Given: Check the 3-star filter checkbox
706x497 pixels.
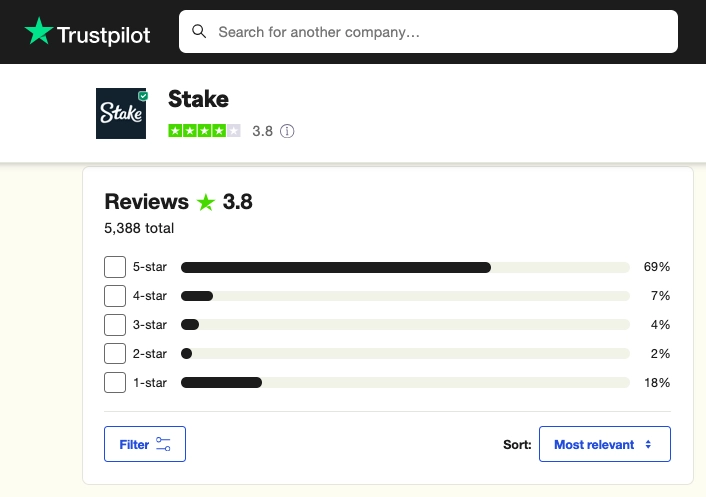Looking at the screenshot, I should click(115, 325).
